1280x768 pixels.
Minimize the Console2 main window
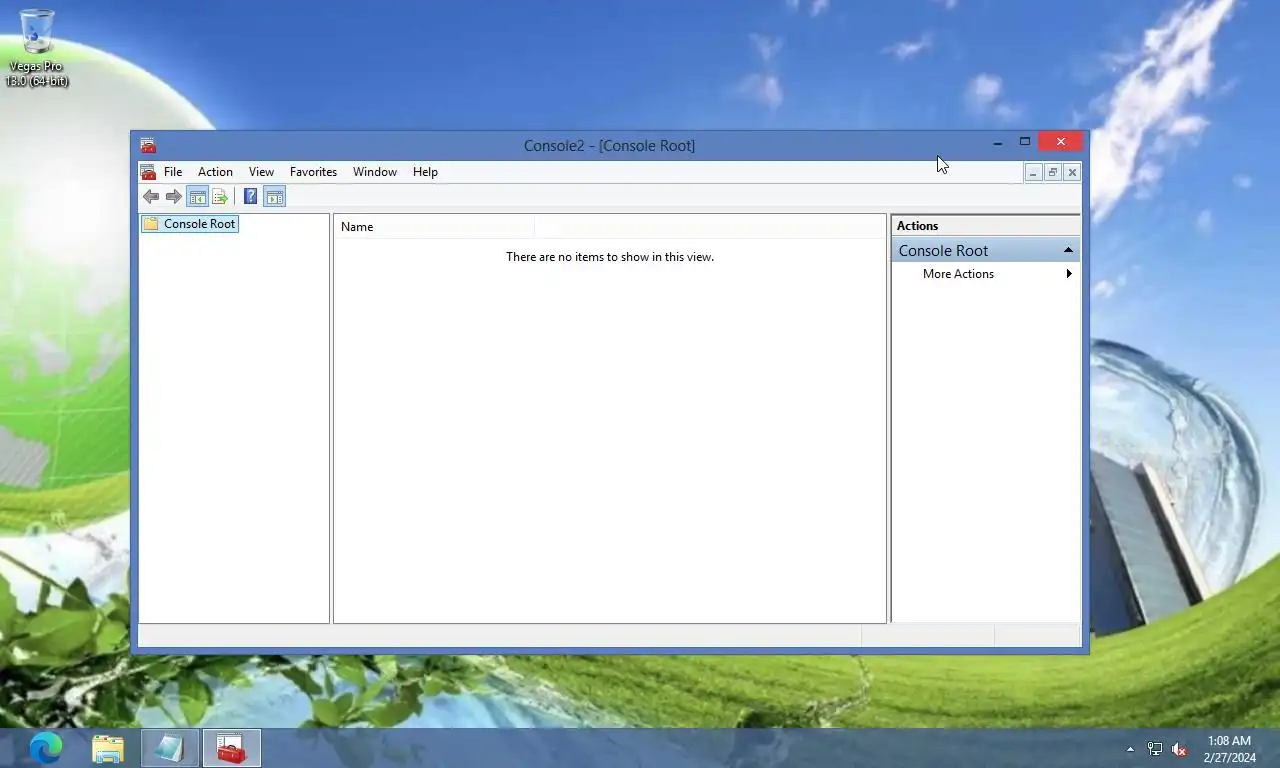pyautogui.click(x=997, y=142)
